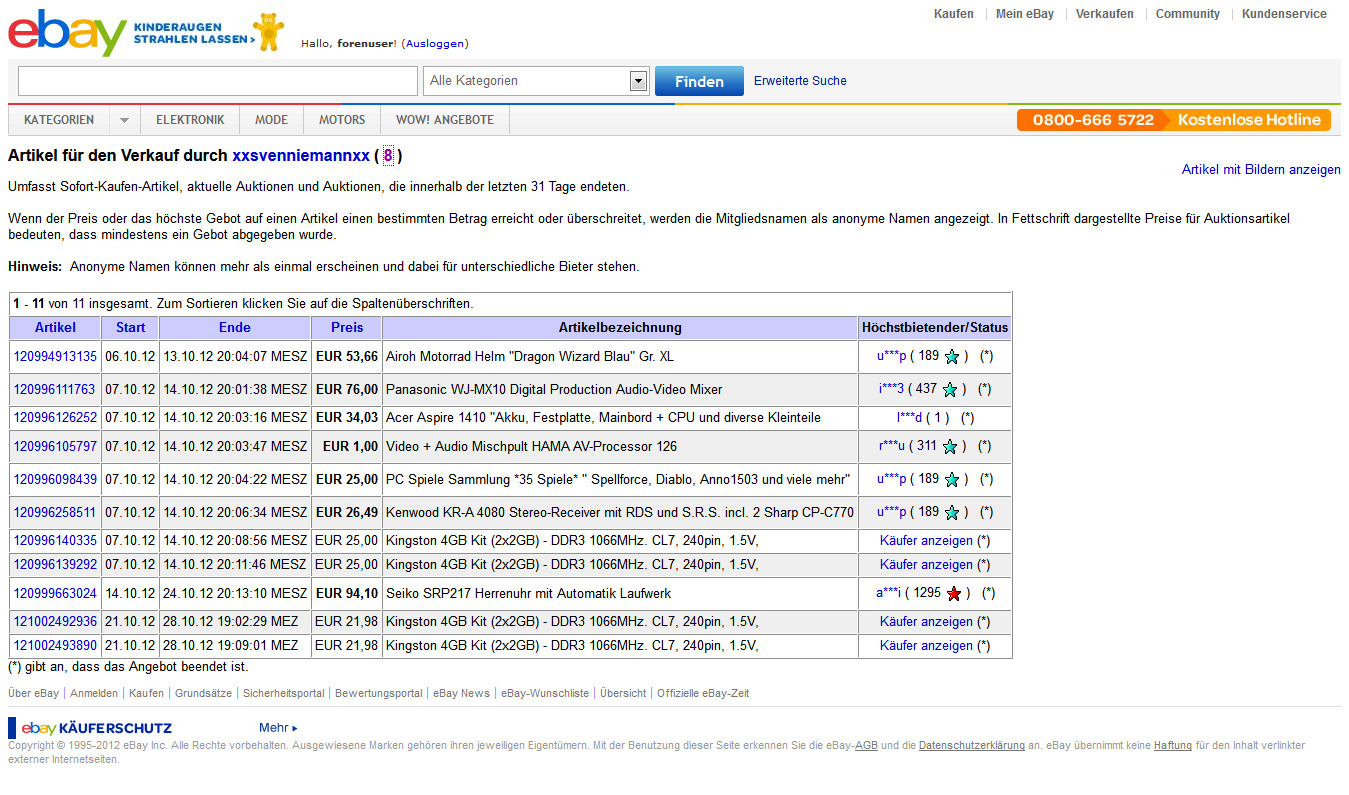1349x795 pixels.
Task: Click the AGB link in footer
Action: click(x=866, y=746)
